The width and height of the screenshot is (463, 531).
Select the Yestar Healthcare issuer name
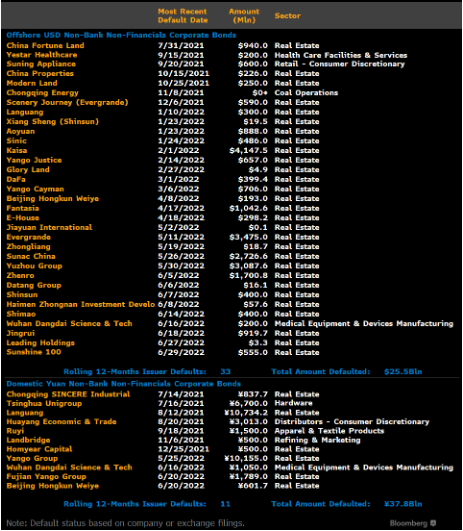click(x=42, y=55)
